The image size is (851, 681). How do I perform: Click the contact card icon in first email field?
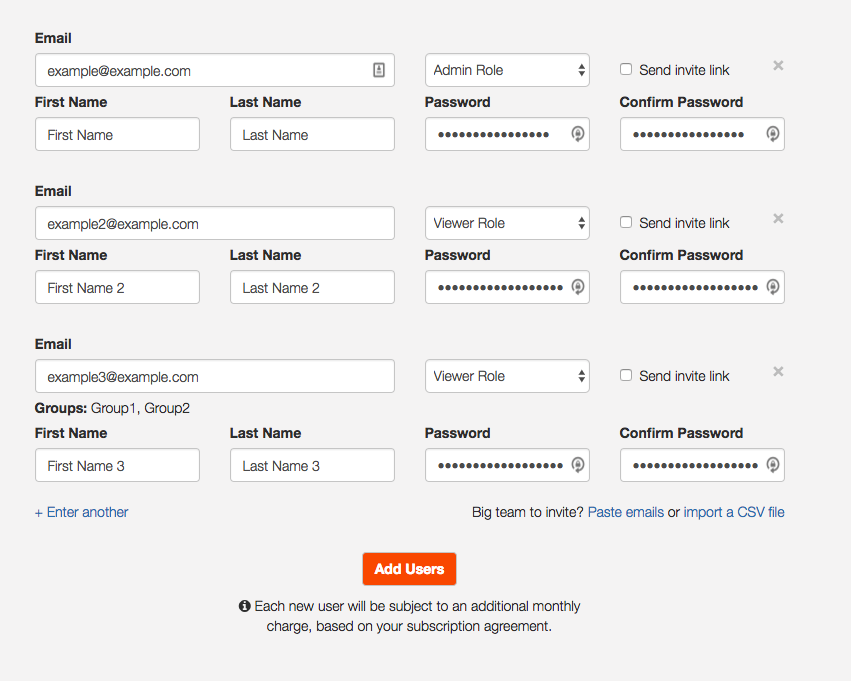tap(379, 70)
